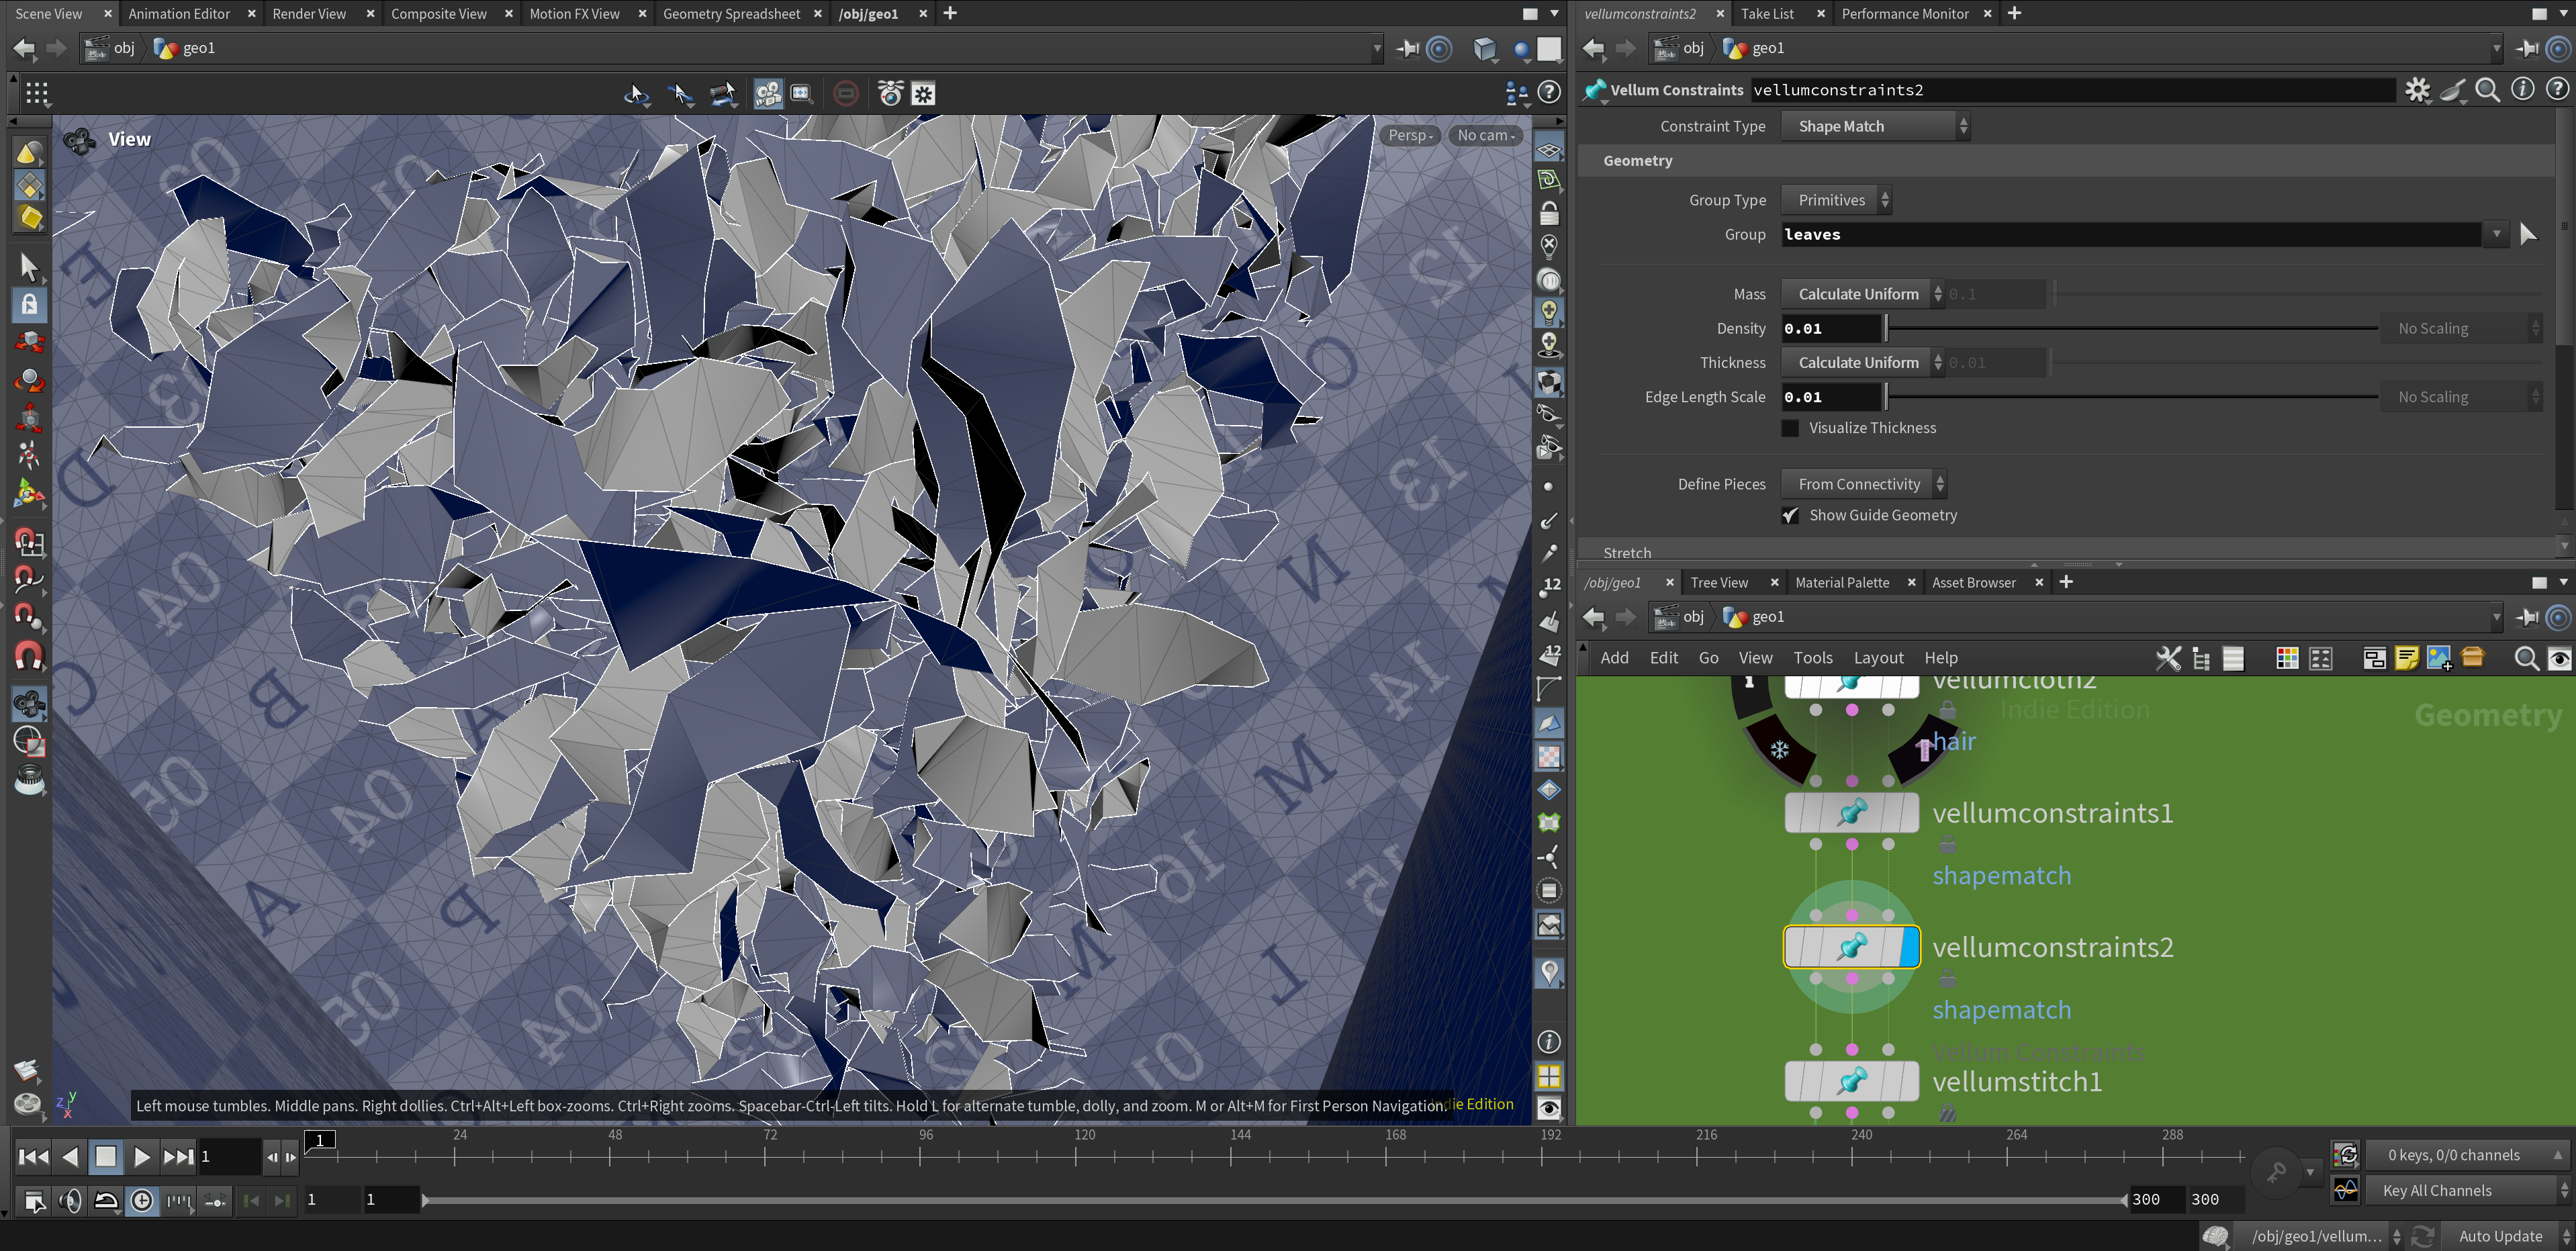Click the group selector arrow next to leaves
This screenshot has height=1251, width=2576.
click(x=2527, y=234)
